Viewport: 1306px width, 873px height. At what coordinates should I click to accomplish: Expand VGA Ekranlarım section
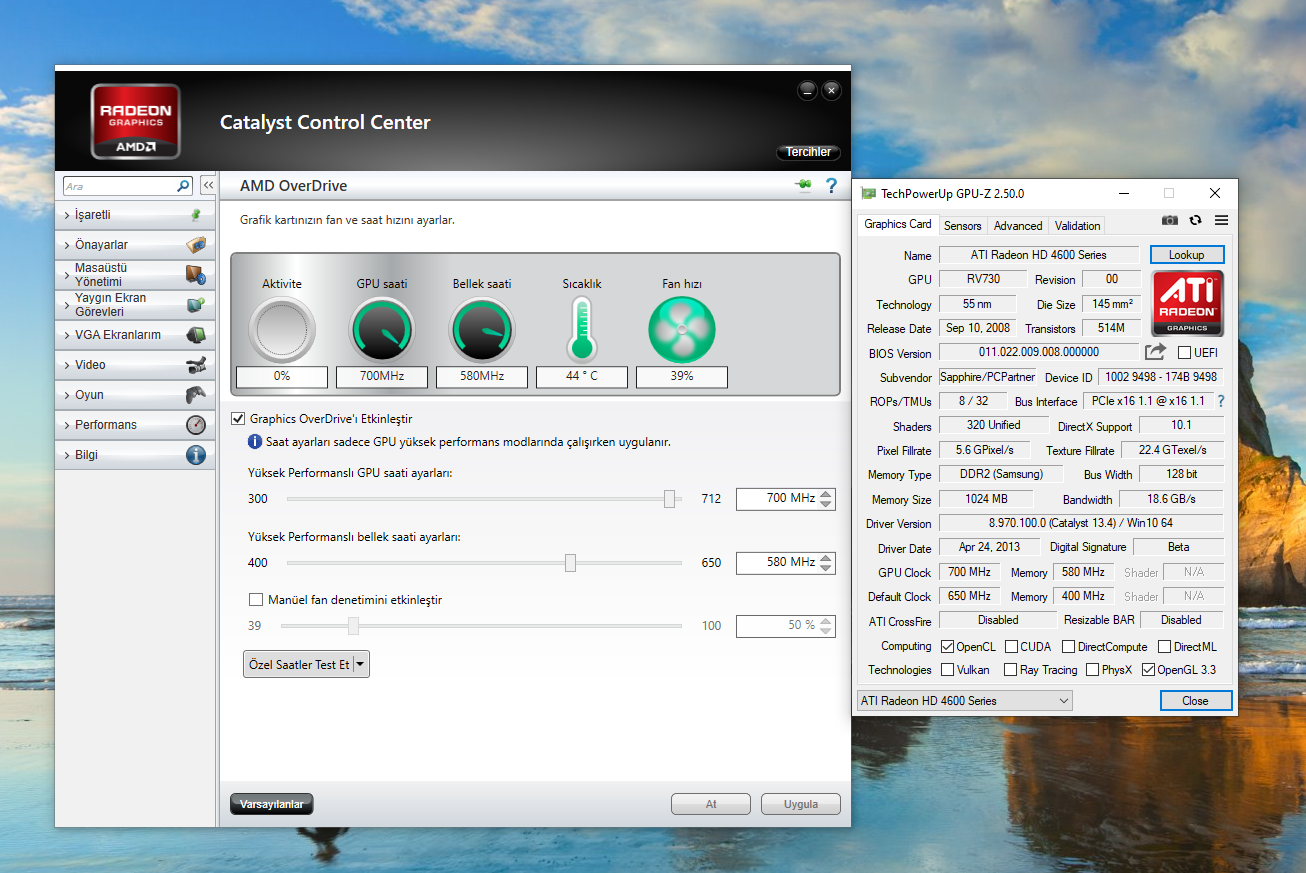point(135,335)
